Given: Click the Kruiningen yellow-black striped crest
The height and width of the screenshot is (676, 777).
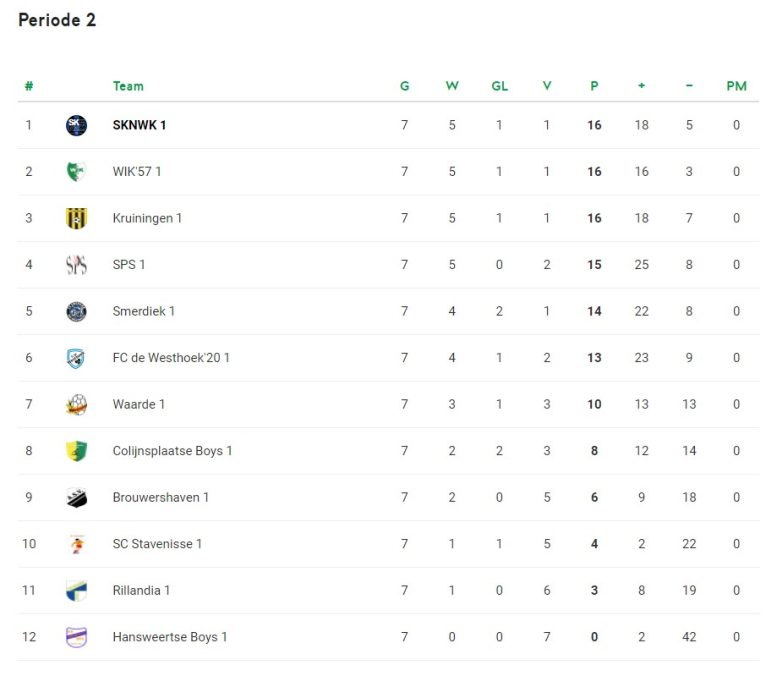Looking at the screenshot, I should tap(76, 218).
